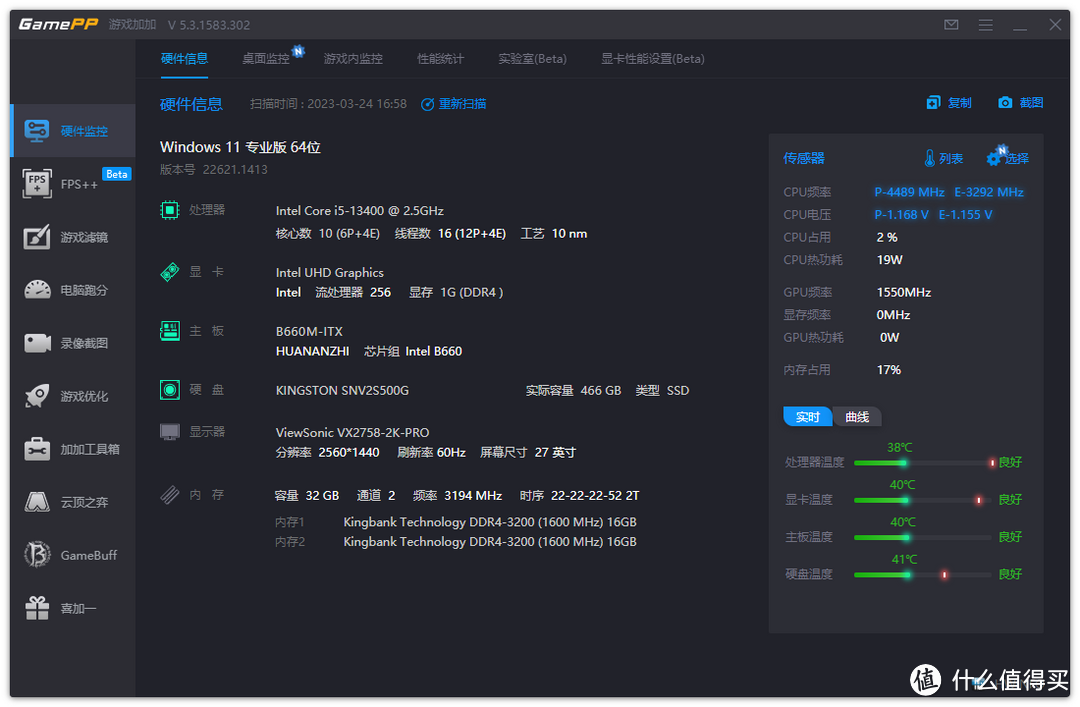Open the hamburger menu in title bar
Viewport: 1080px width, 707px height.
tap(986, 25)
